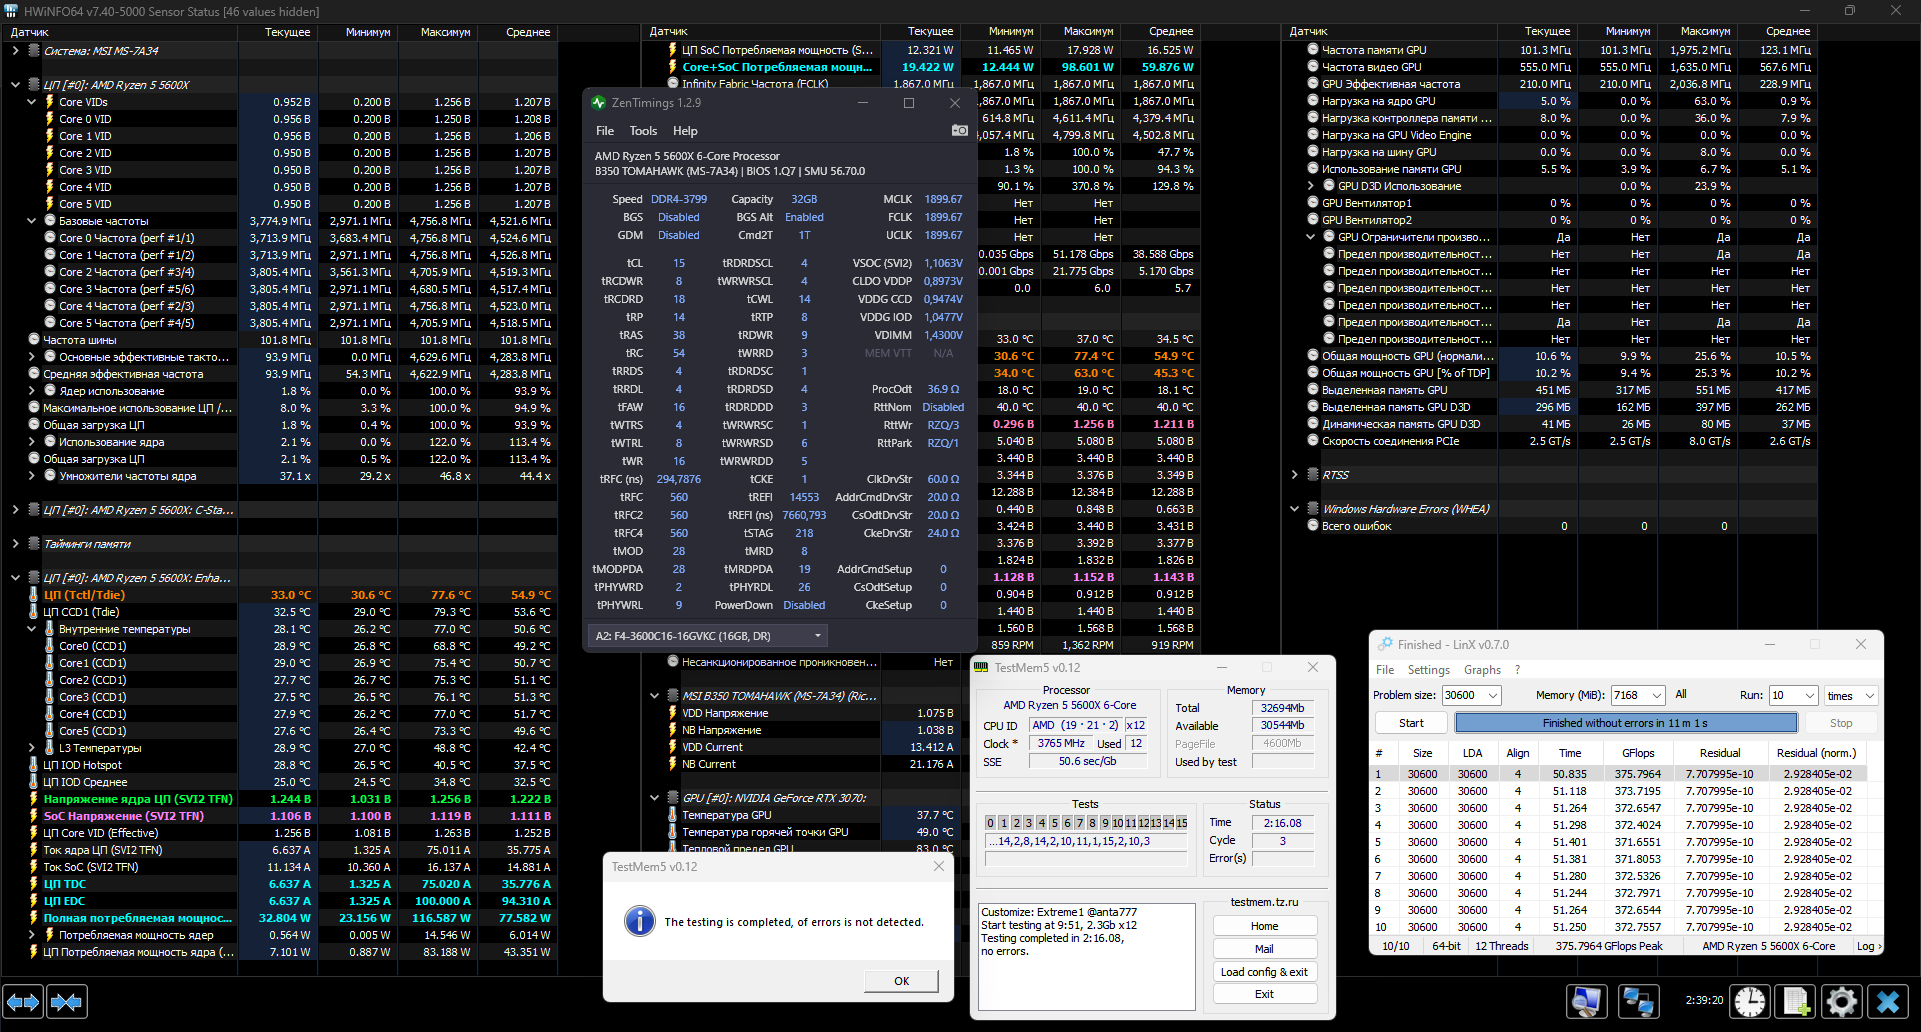Expand the AMD Ryzen 5 5600X C-State group
This screenshot has width=1921, height=1032.
[15, 510]
